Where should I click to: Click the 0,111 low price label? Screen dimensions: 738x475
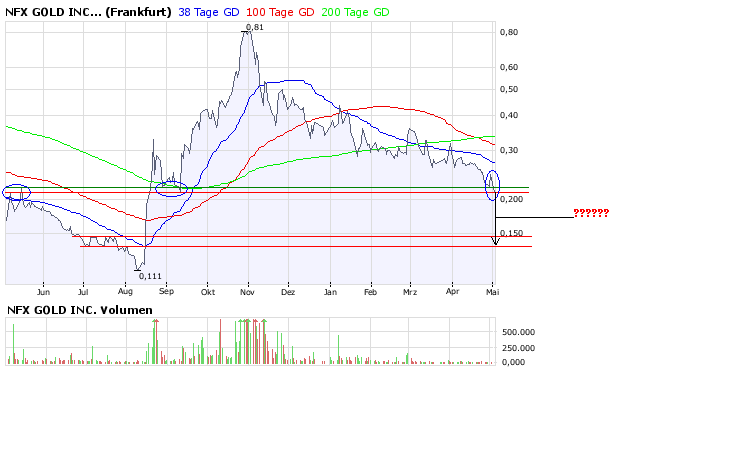coord(149,275)
